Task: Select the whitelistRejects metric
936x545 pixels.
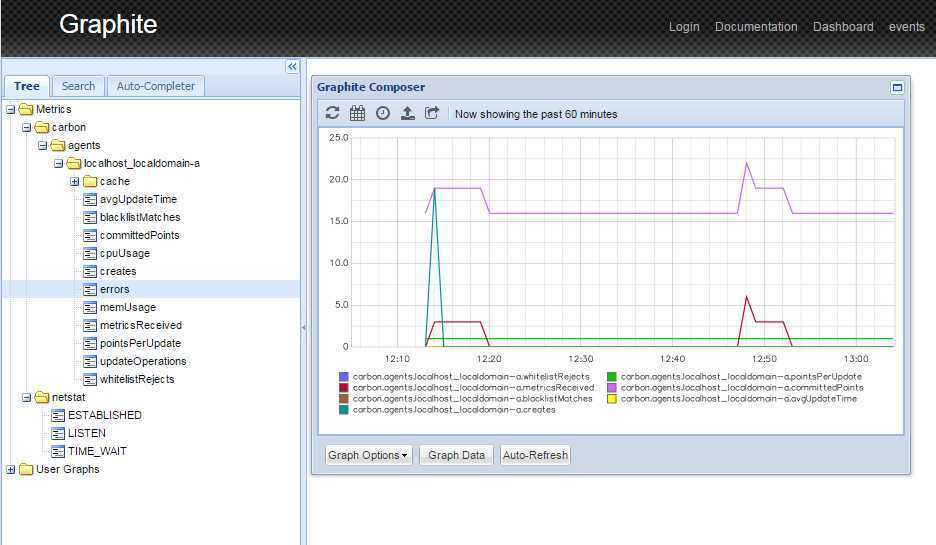Action: (x=137, y=379)
